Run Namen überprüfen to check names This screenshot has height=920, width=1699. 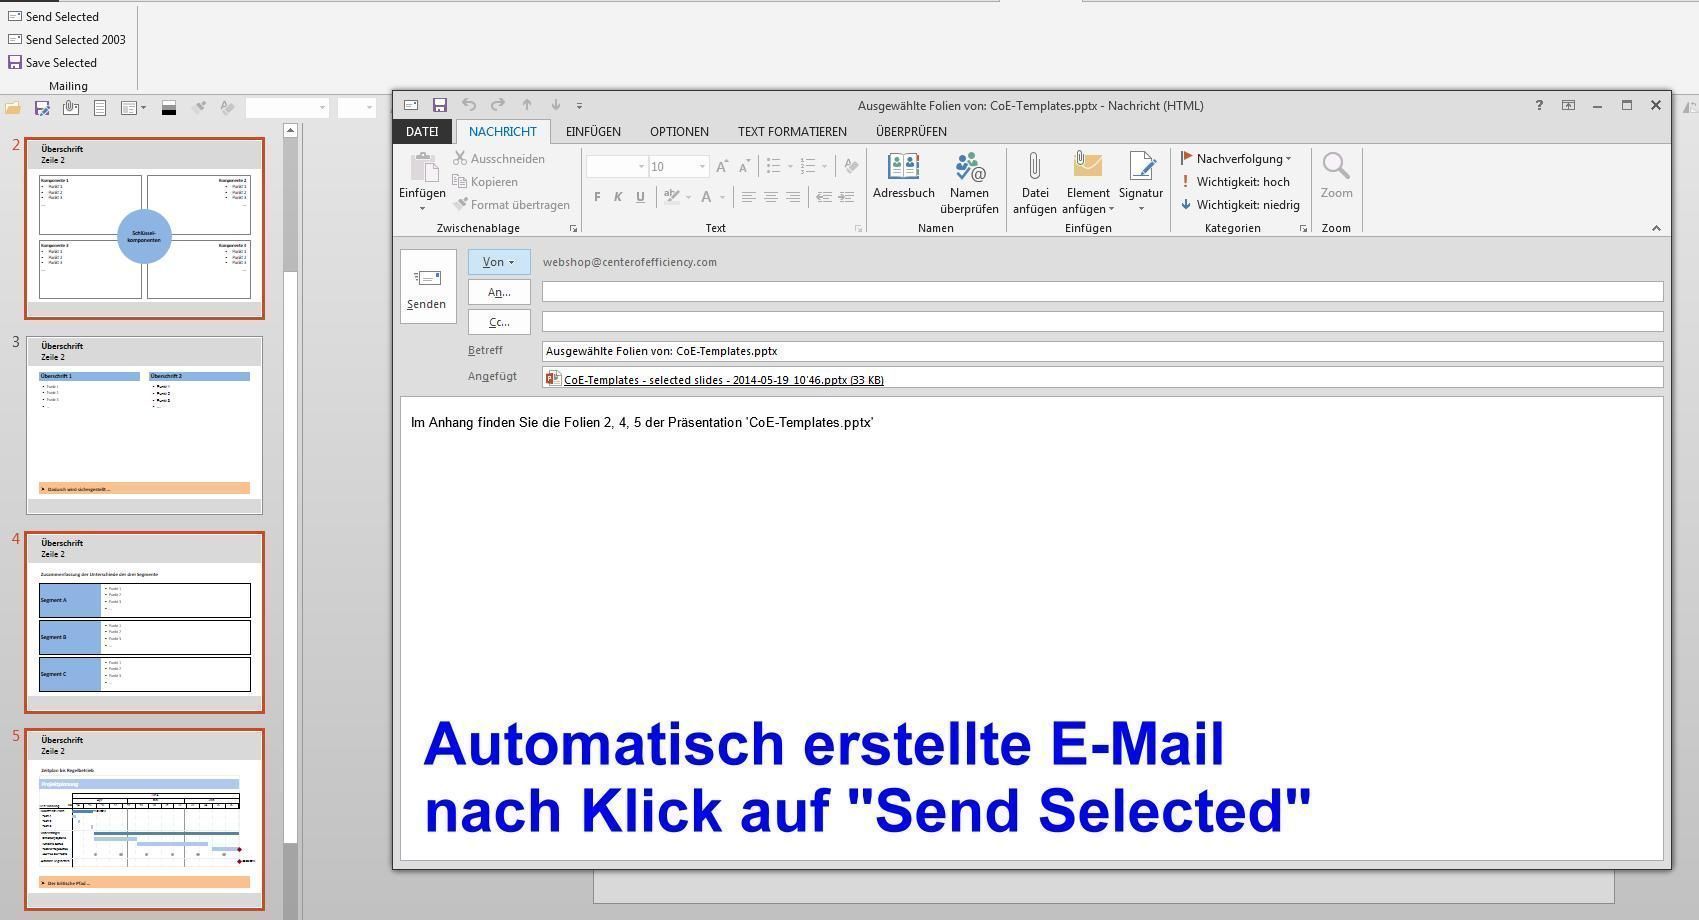pos(968,183)
